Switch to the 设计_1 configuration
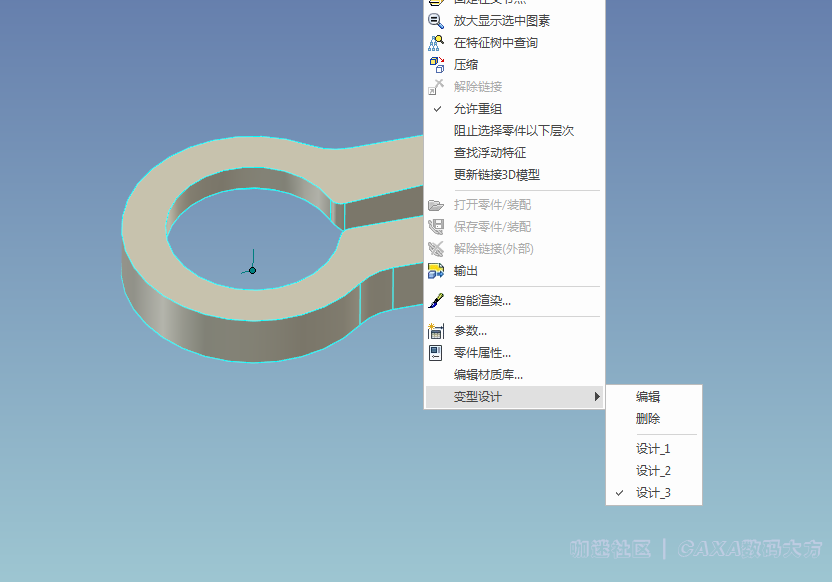The width and height of the screenshot is (832, 582). [653, 449]
